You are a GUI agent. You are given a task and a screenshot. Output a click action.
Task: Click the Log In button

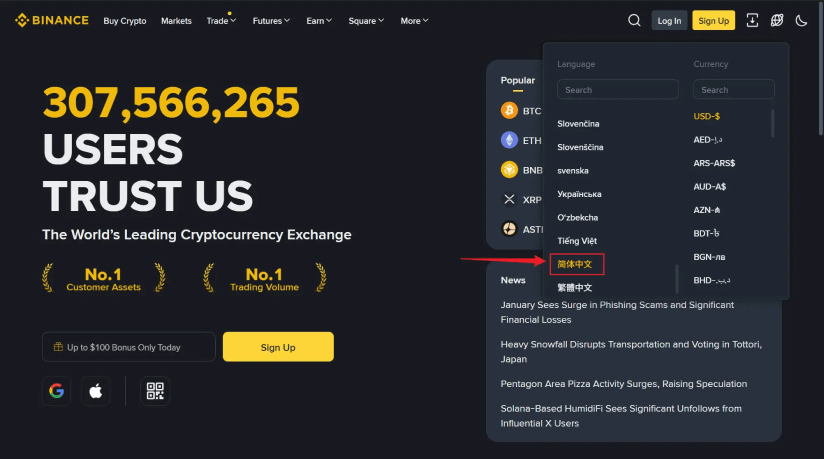(669, 21)
